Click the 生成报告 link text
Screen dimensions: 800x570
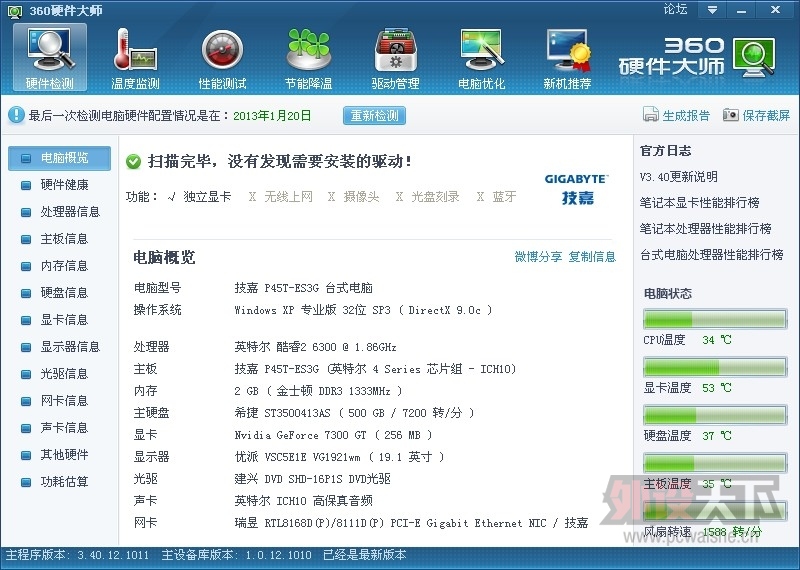coord(686,115)
